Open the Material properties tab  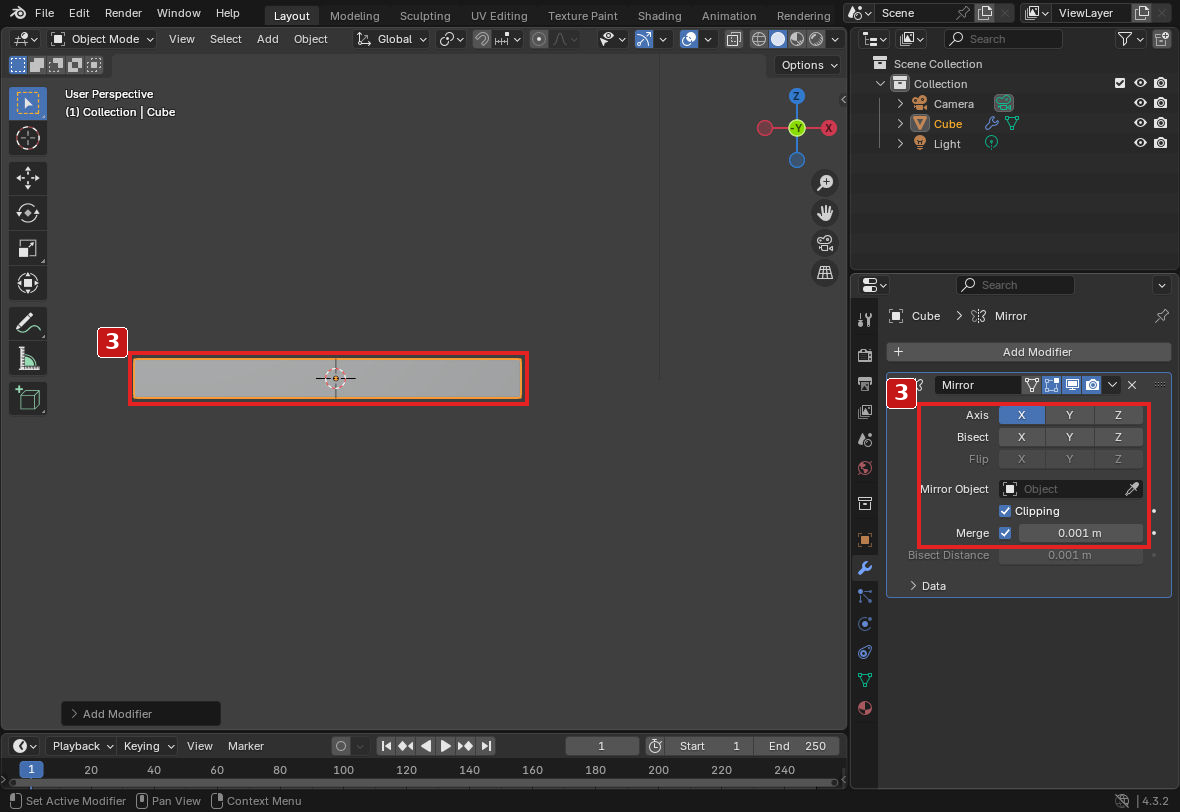tap(865, 708)
